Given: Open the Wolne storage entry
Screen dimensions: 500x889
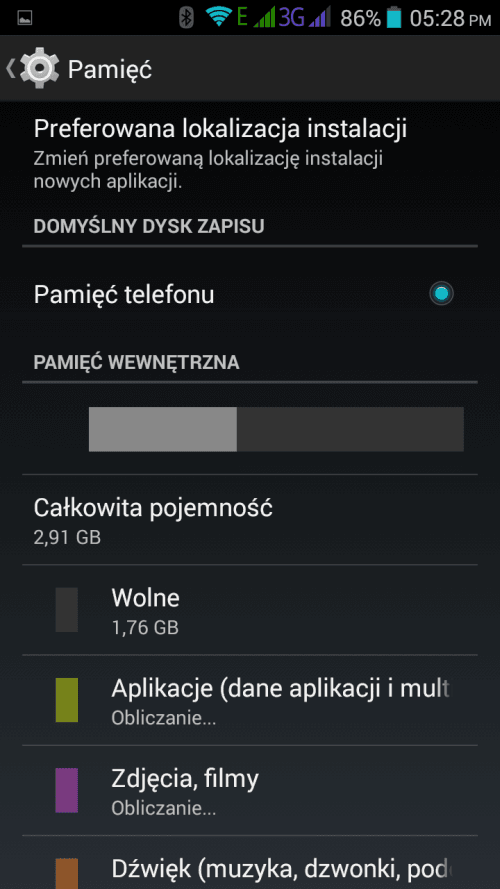Looking at the screenshot, I should tap(250, 610).
